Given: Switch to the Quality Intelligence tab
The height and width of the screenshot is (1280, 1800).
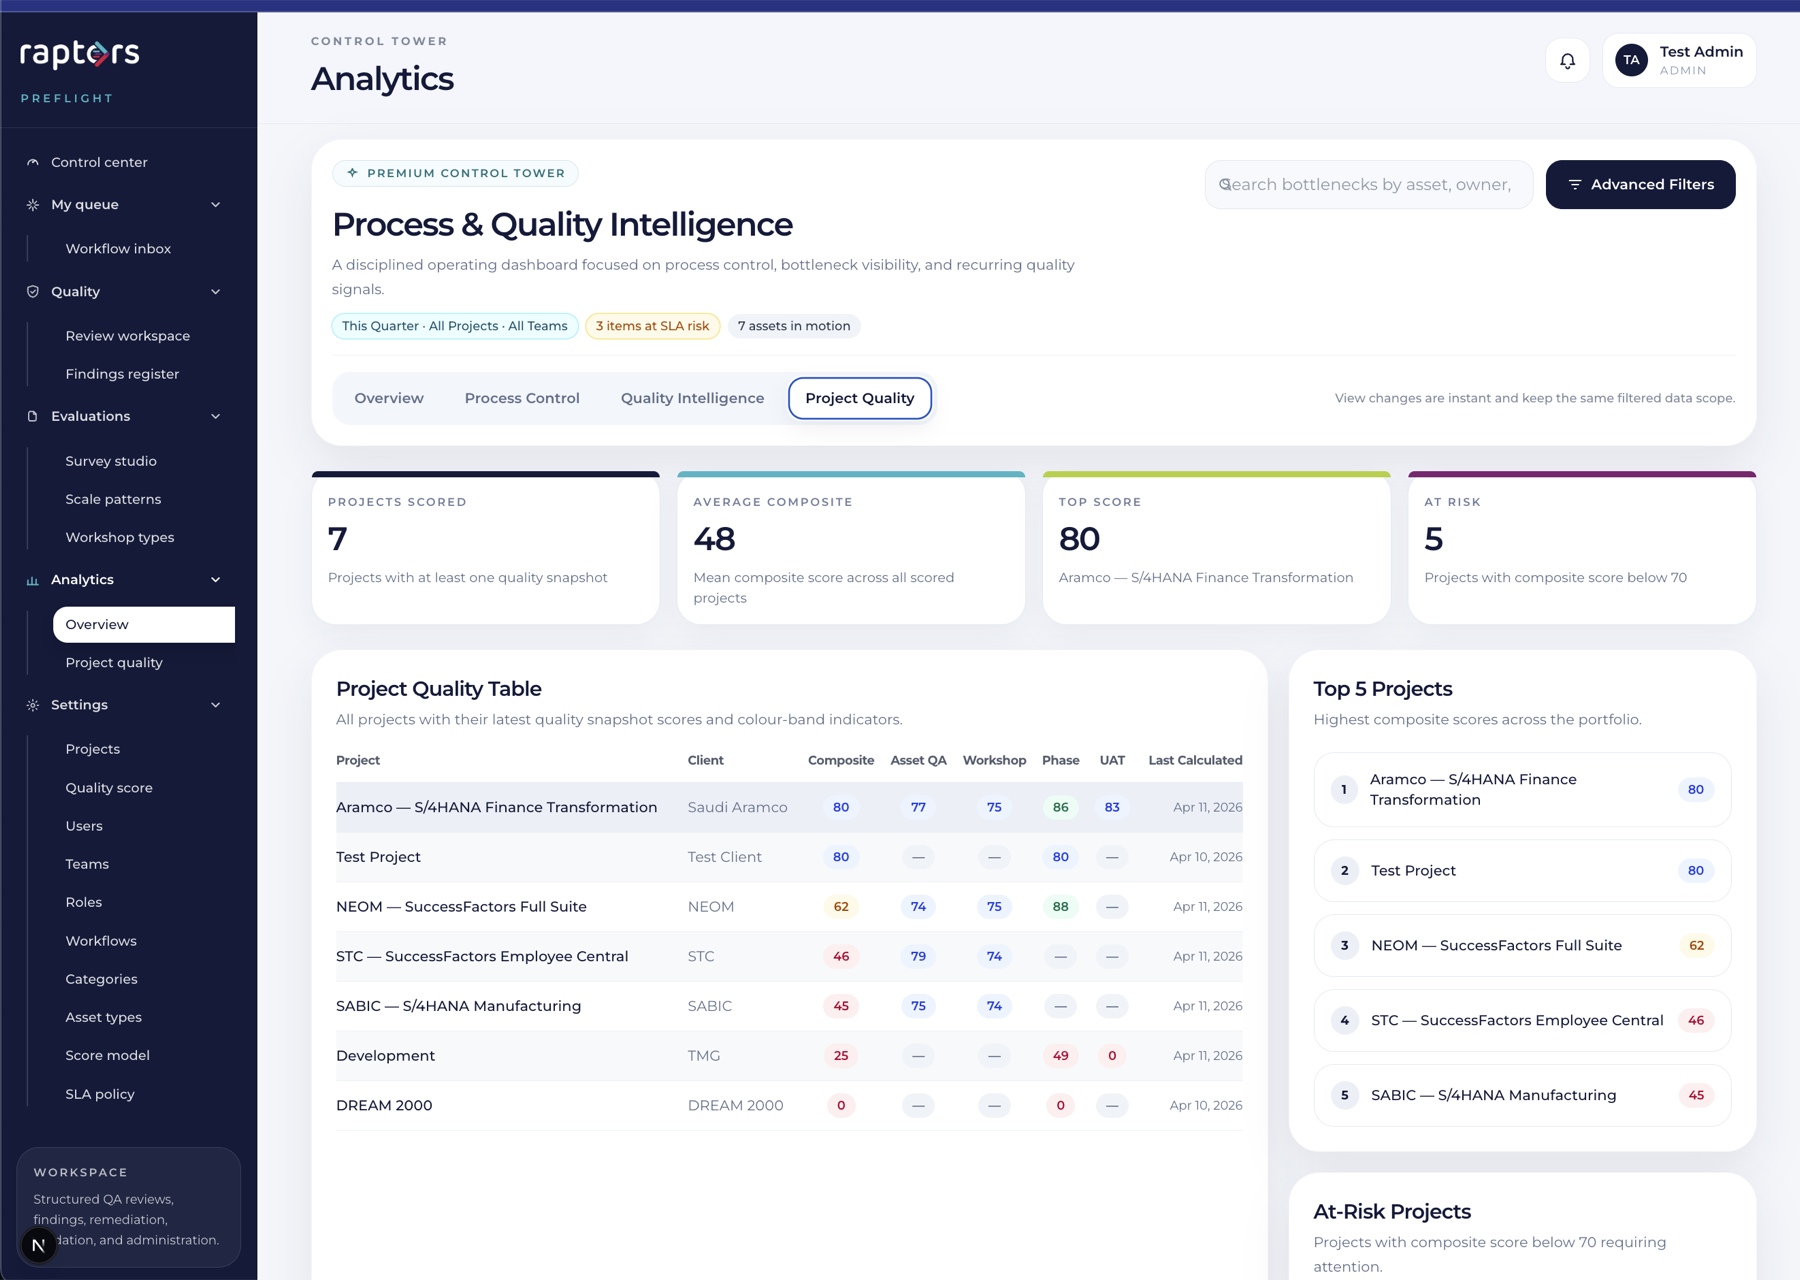Looking at the screenshot, I should [x=692, y=398].
